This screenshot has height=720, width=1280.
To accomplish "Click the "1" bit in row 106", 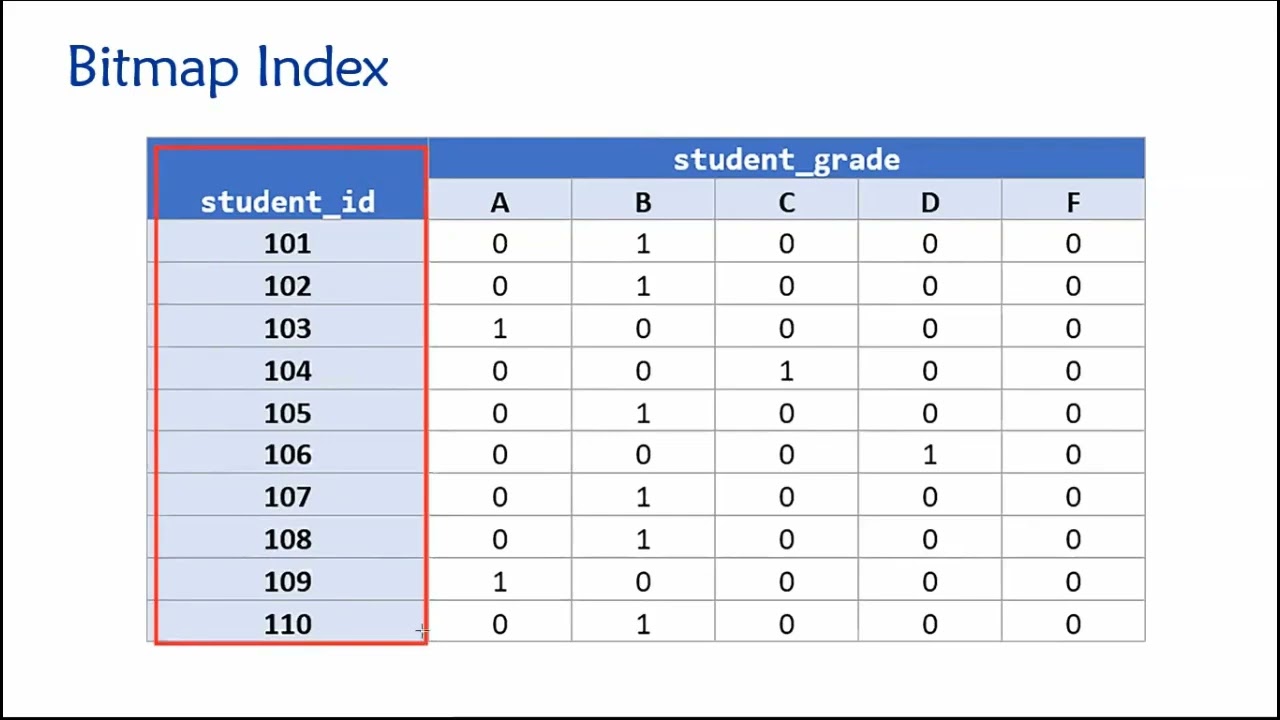I will (930, 454).
